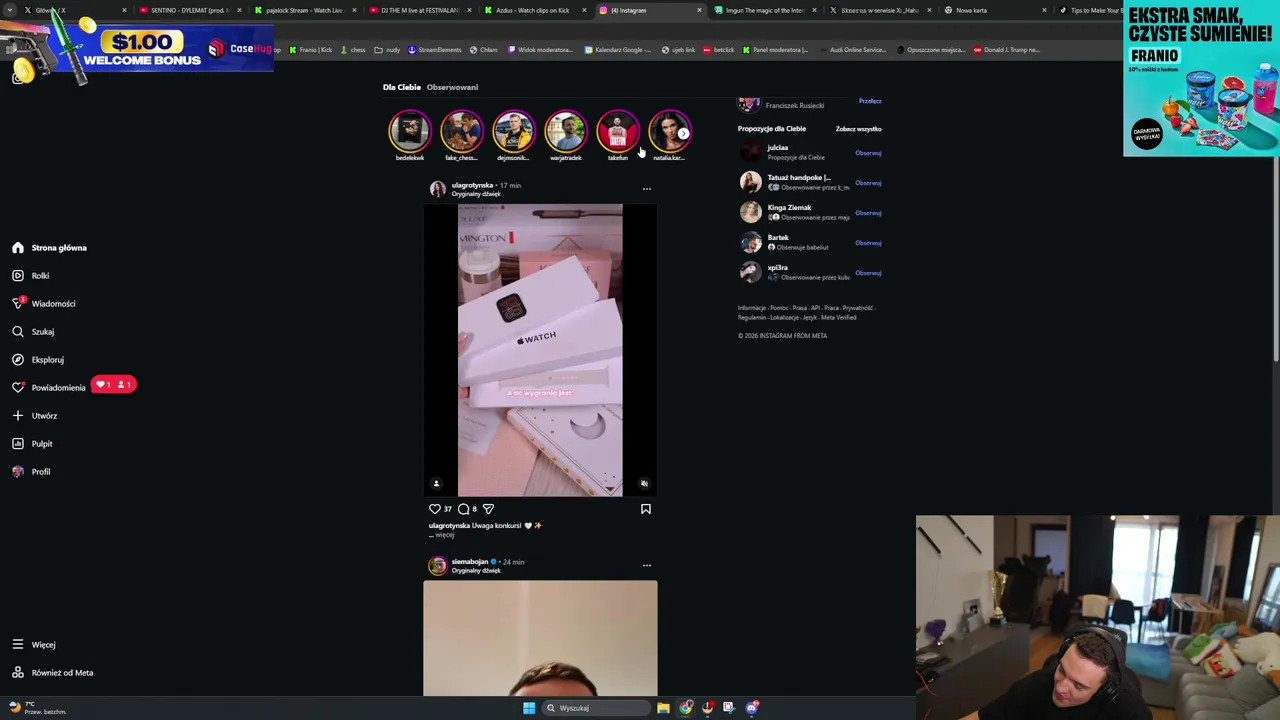Open siemabojan profile name on post
The height and width of the screenshot is (720, 1280).
tap(470, 562)
